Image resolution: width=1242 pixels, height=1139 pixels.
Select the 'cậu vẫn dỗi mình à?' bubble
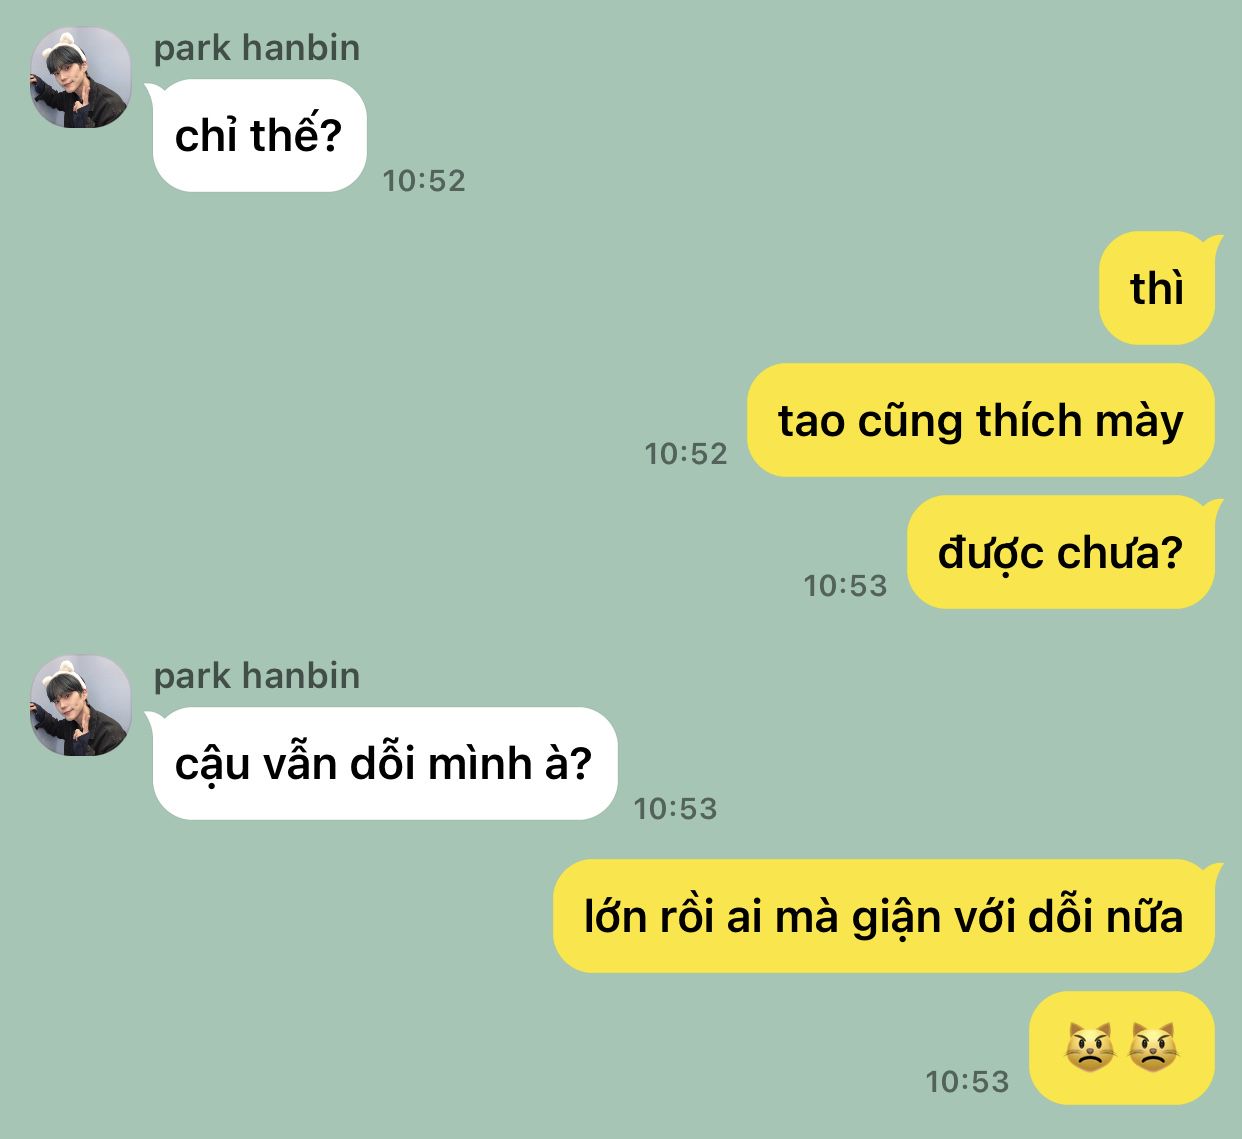tap(383, 764)
